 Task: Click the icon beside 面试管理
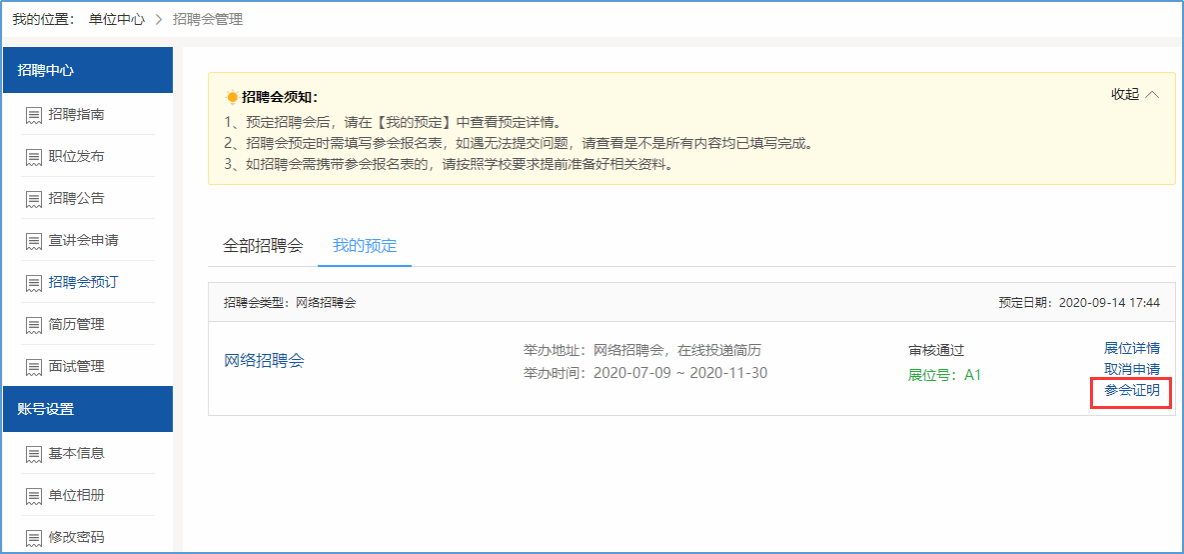point(34,367)
